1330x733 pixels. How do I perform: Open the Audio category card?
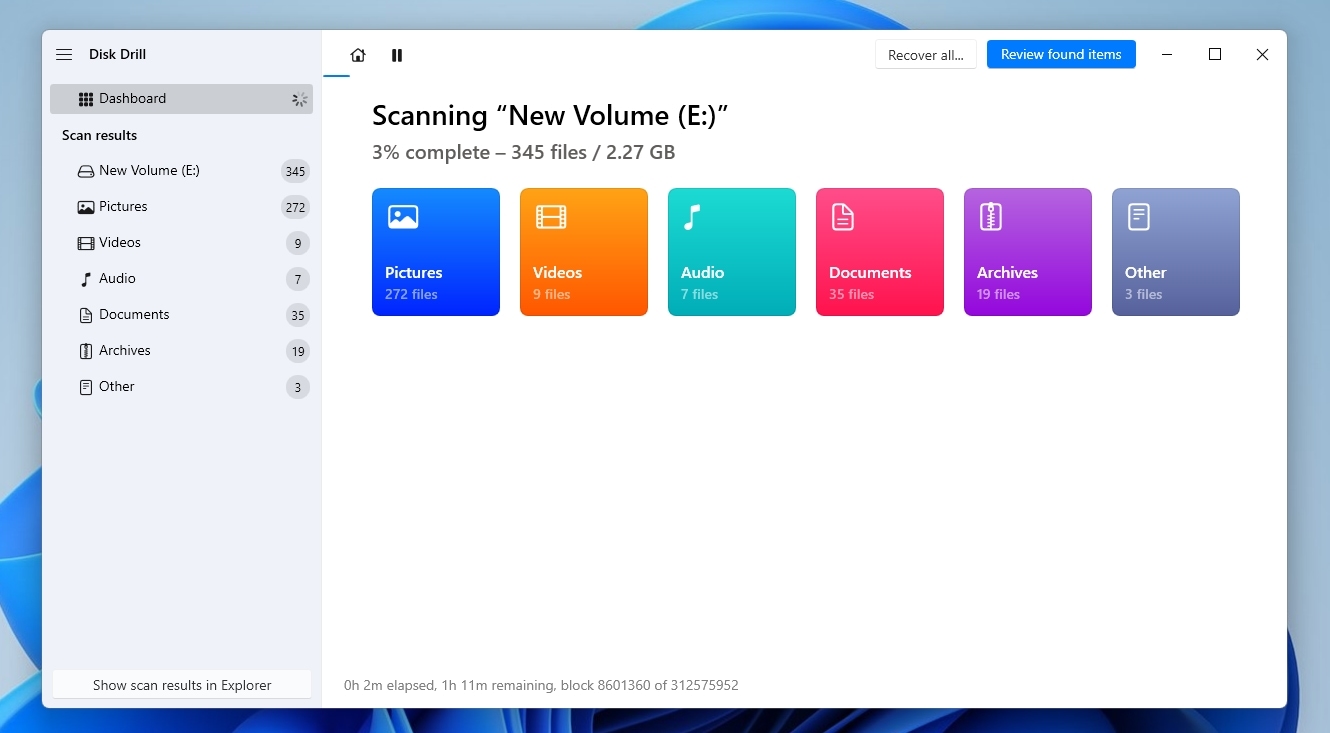[x=731, y=251]
